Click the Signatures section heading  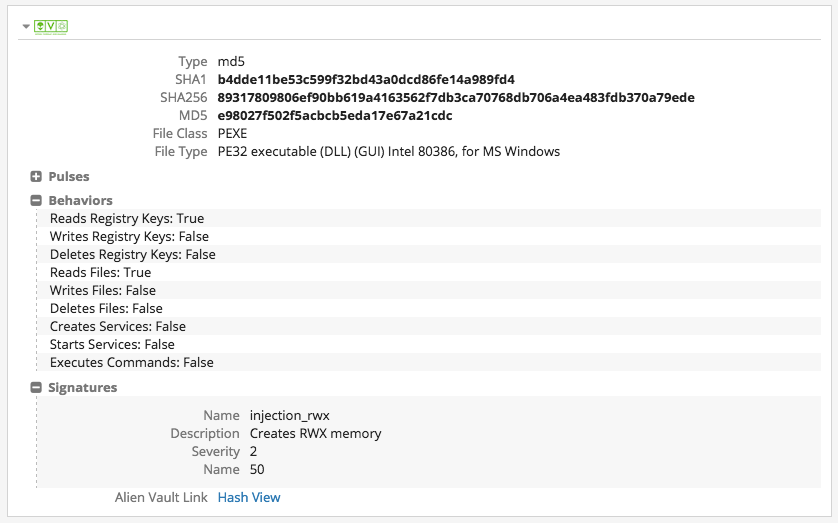82,388
